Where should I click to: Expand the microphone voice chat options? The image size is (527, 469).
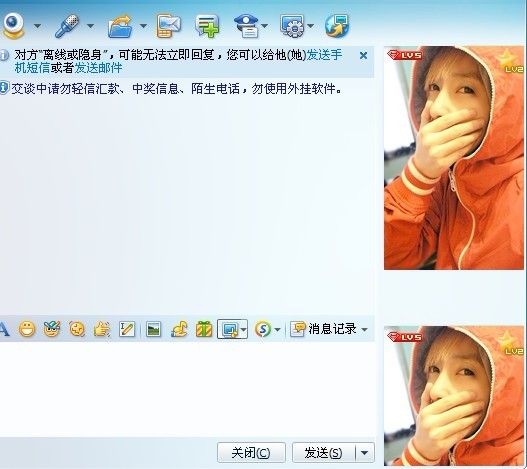click(90, 26)
